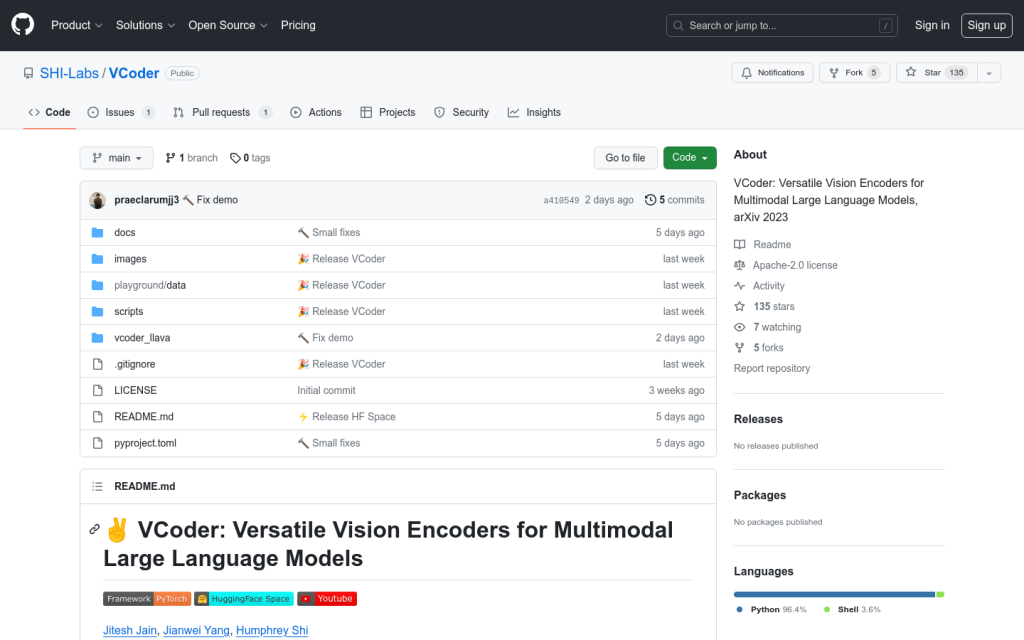
Task: Open the Activity link
Action: (759, 286)
